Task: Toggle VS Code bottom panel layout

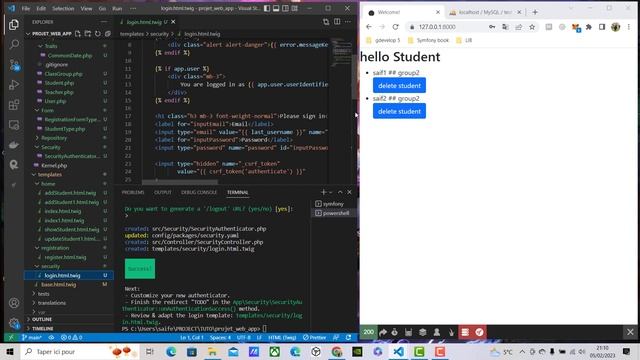Action: tap(276, 8)
